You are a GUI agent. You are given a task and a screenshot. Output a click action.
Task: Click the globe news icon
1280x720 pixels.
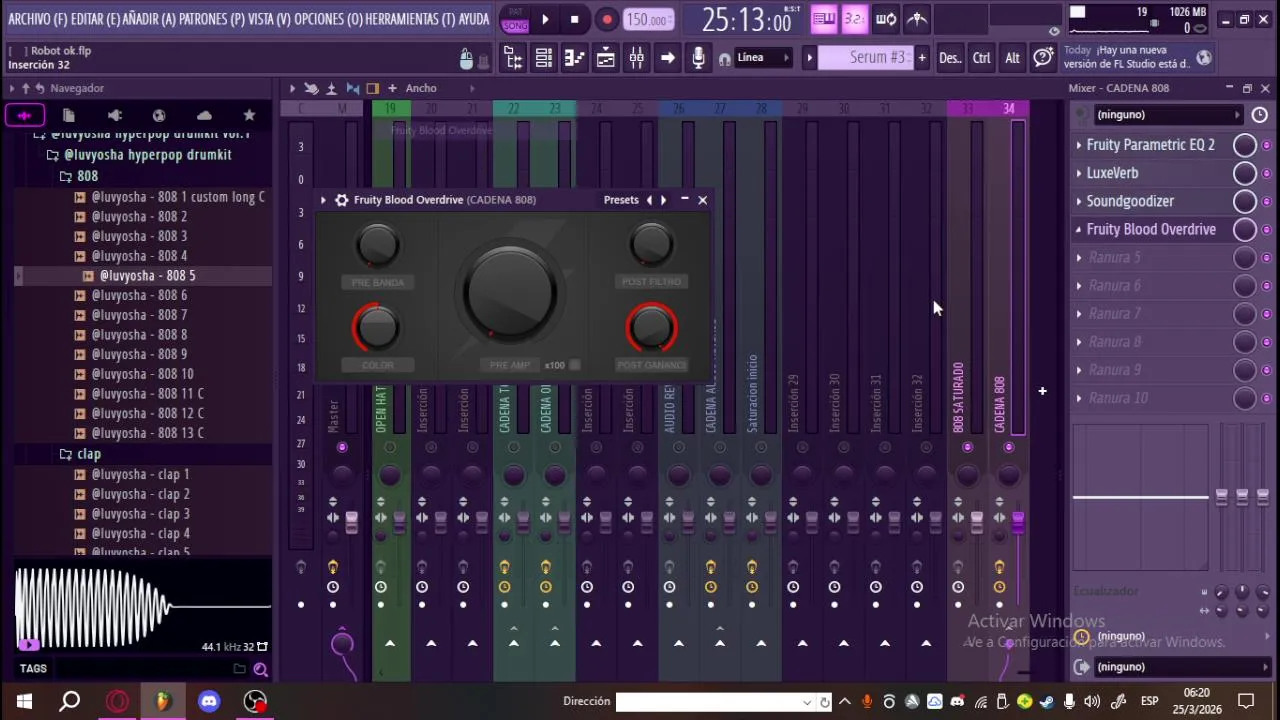click(x=1204, y=58)
